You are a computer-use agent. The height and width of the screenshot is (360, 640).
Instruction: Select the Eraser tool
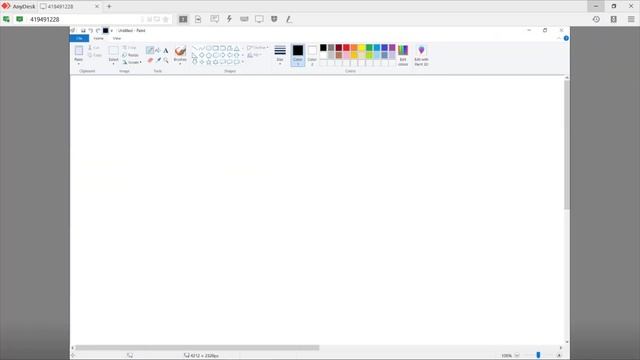pyautogui.click(x=150, y=60)
